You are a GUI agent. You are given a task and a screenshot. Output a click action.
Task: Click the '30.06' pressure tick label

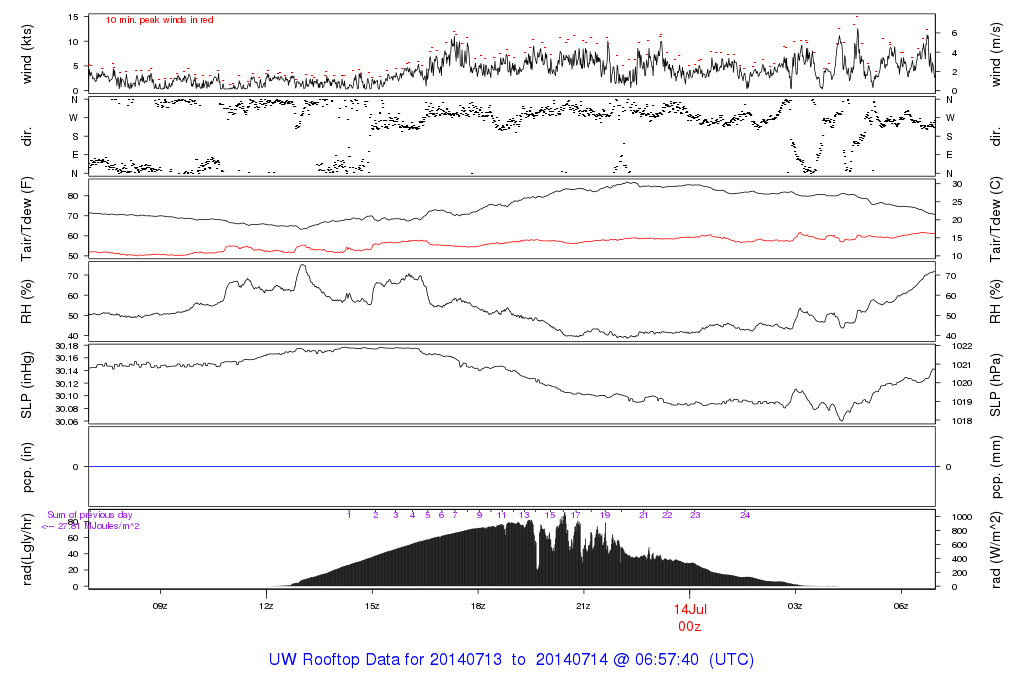pyautogui.click(x=67, y=422)
